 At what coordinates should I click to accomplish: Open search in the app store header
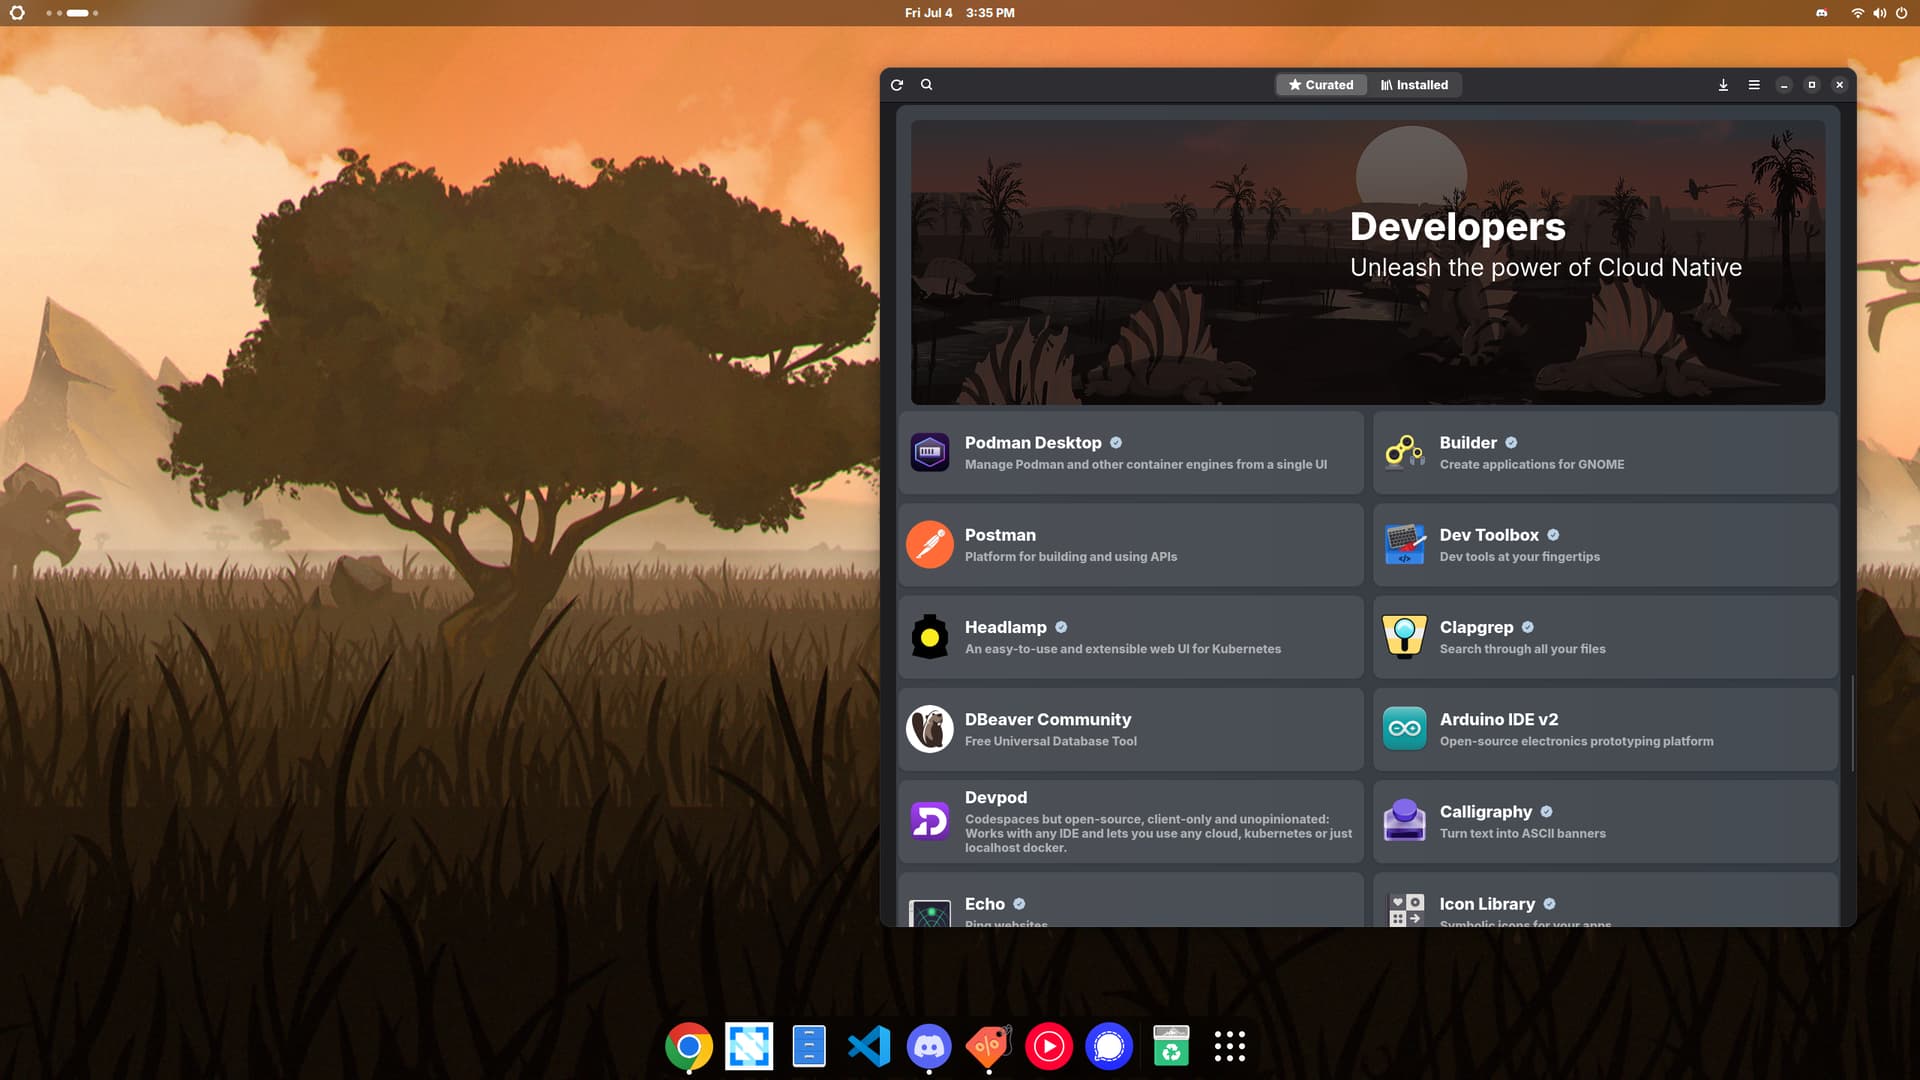[x=927, y=85]
